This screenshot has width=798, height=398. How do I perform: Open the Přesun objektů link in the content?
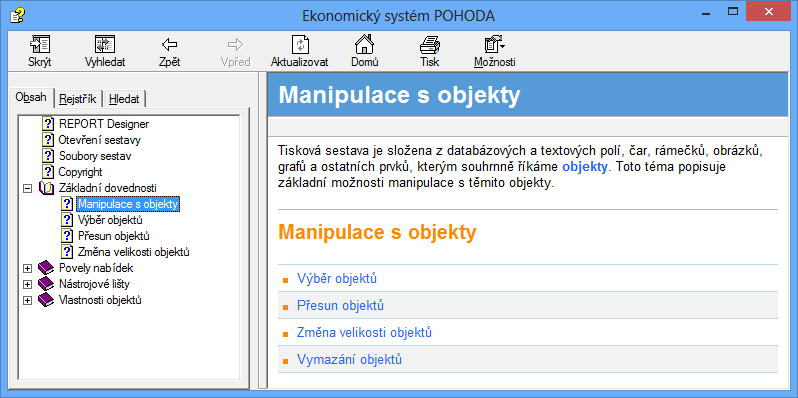click(x=340, y=305)
